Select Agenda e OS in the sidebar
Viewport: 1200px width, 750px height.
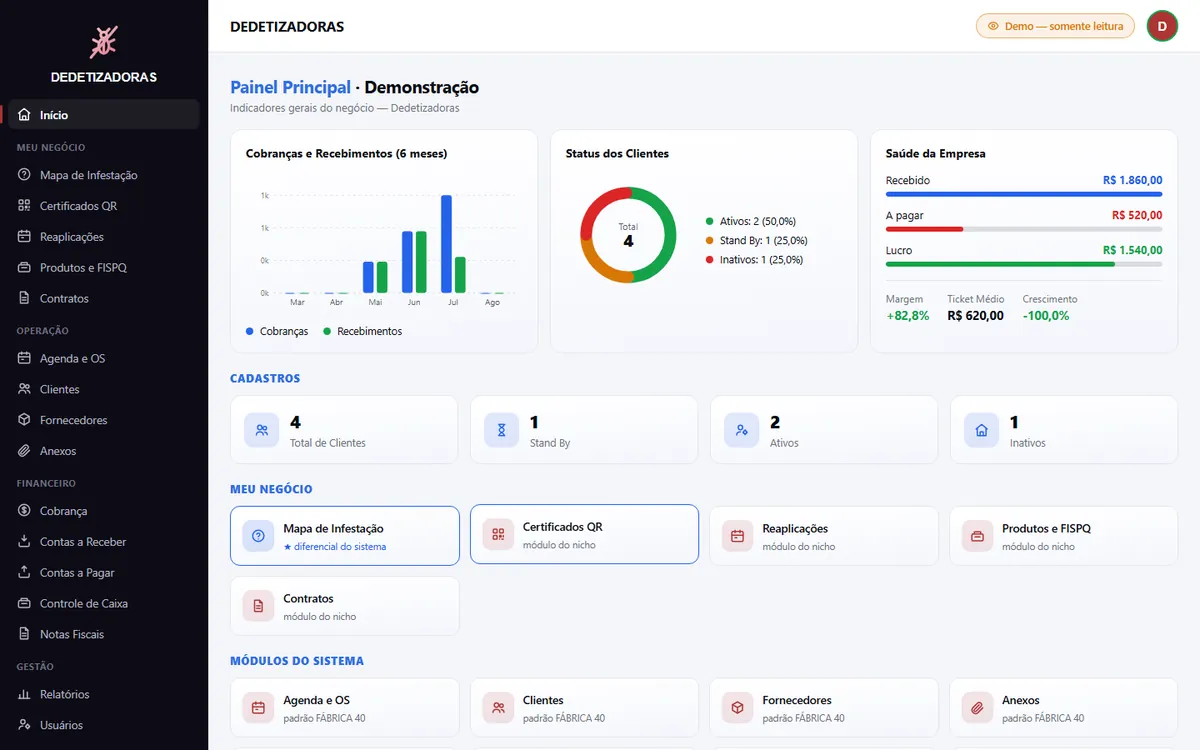tap(104, 359)
